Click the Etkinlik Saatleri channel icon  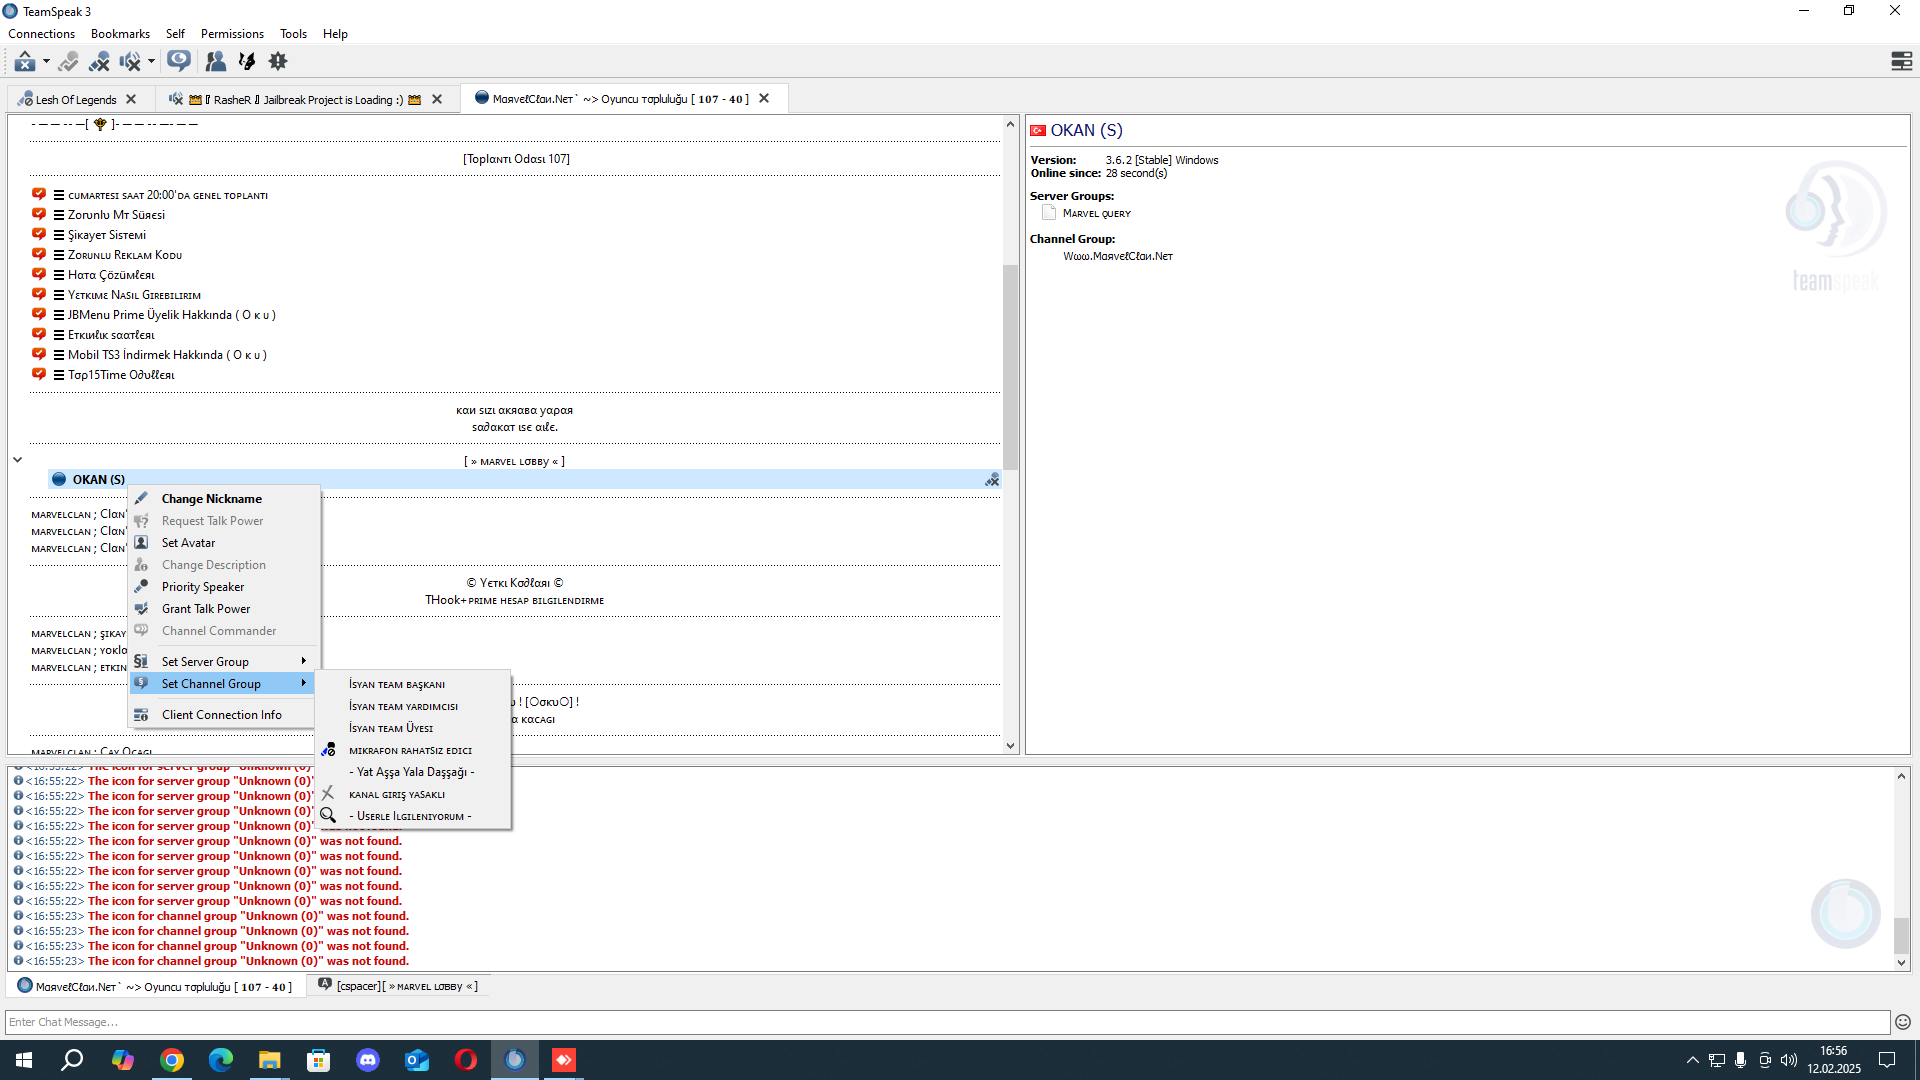coord(39,334)
